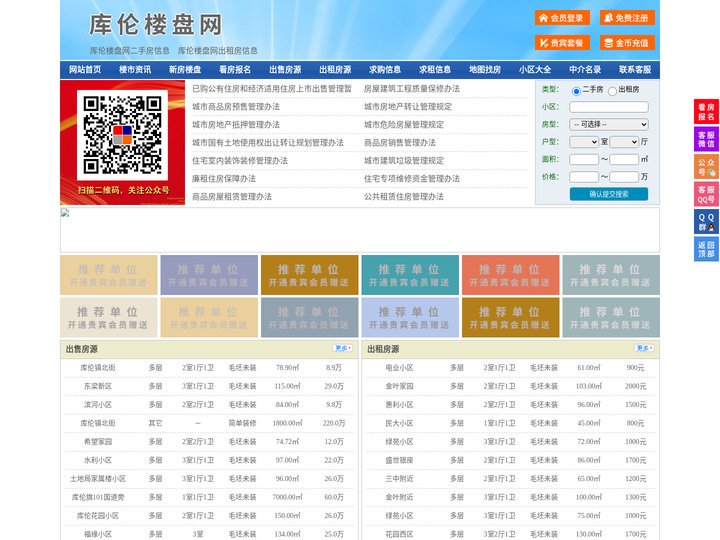Open the 贵宾套餐 VIP package button
This screenshot has height=540, width=720.
coord(562,43)
